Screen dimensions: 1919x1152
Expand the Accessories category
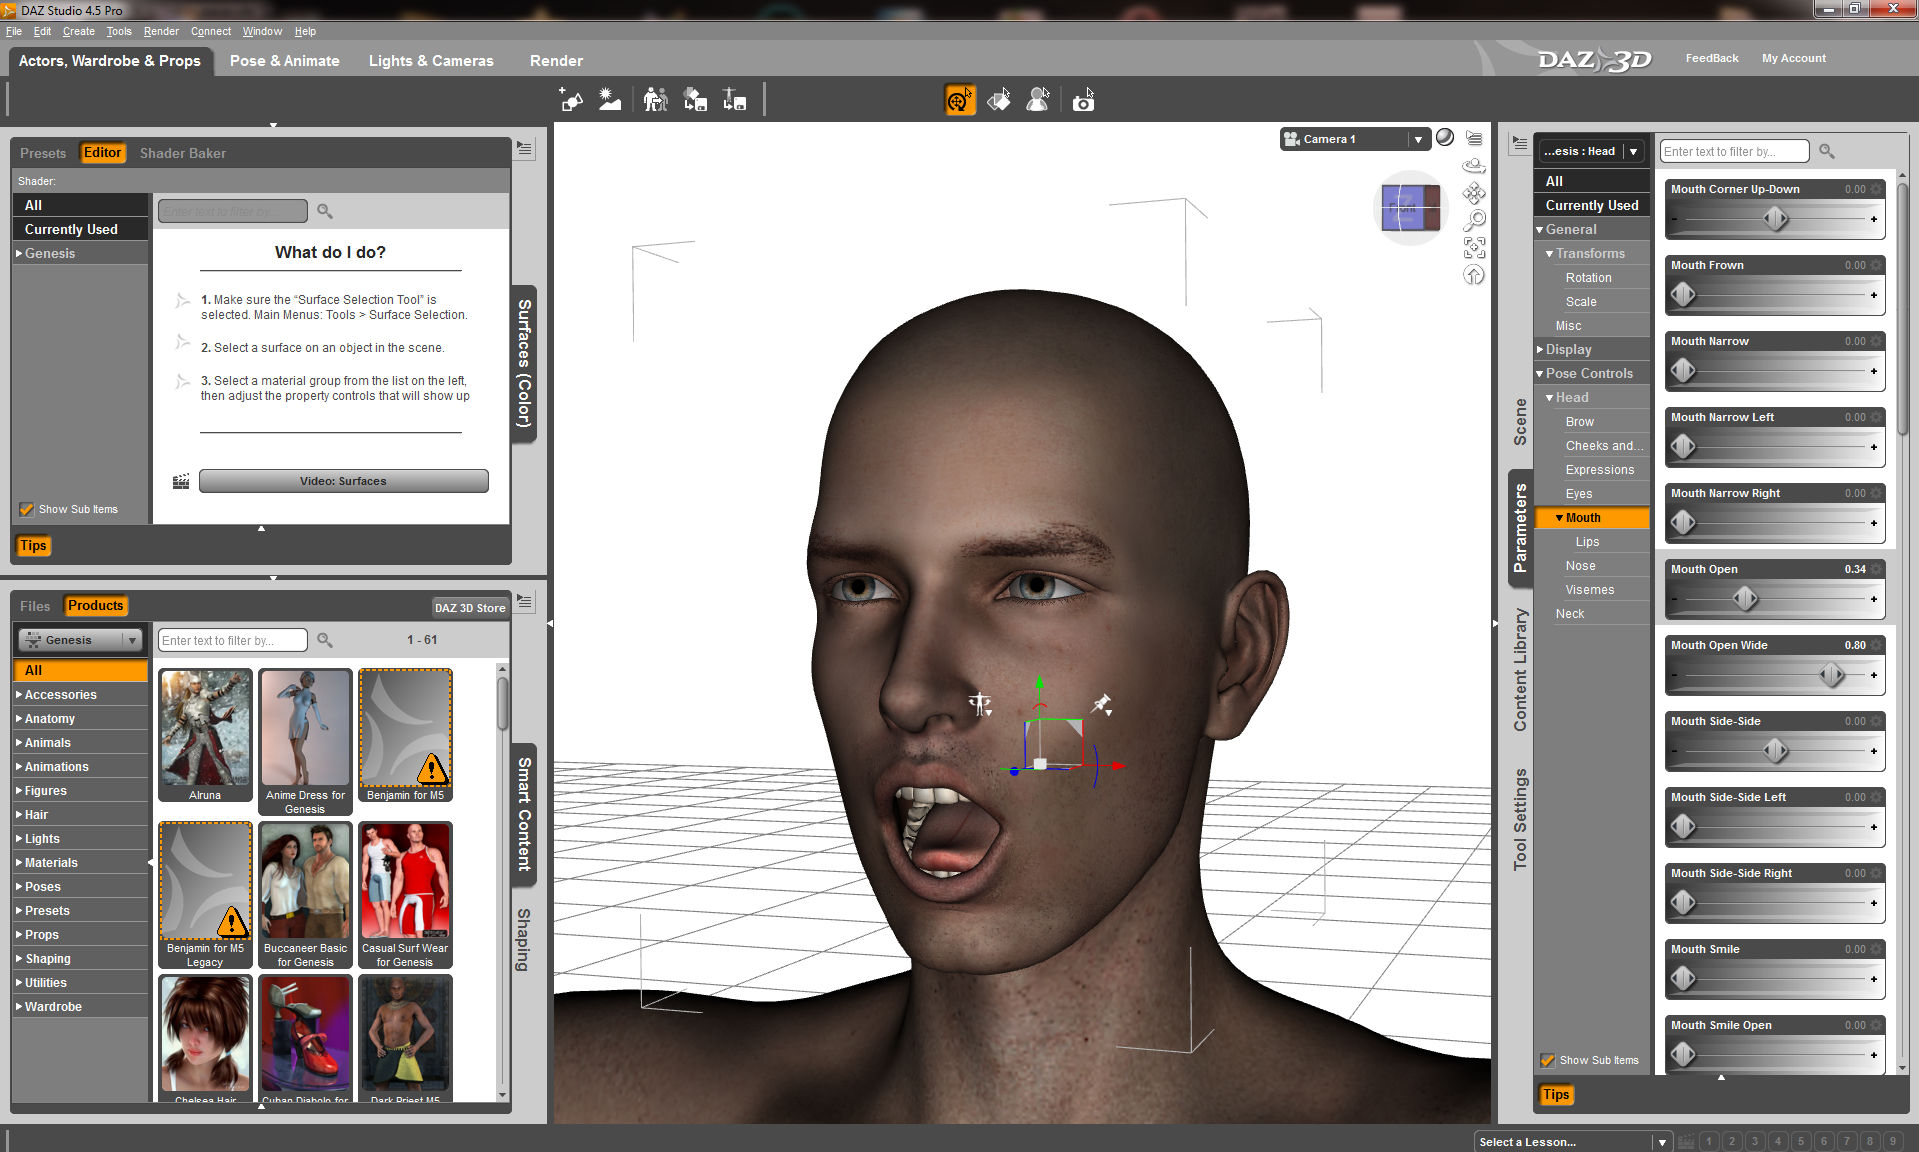(19, 694)
